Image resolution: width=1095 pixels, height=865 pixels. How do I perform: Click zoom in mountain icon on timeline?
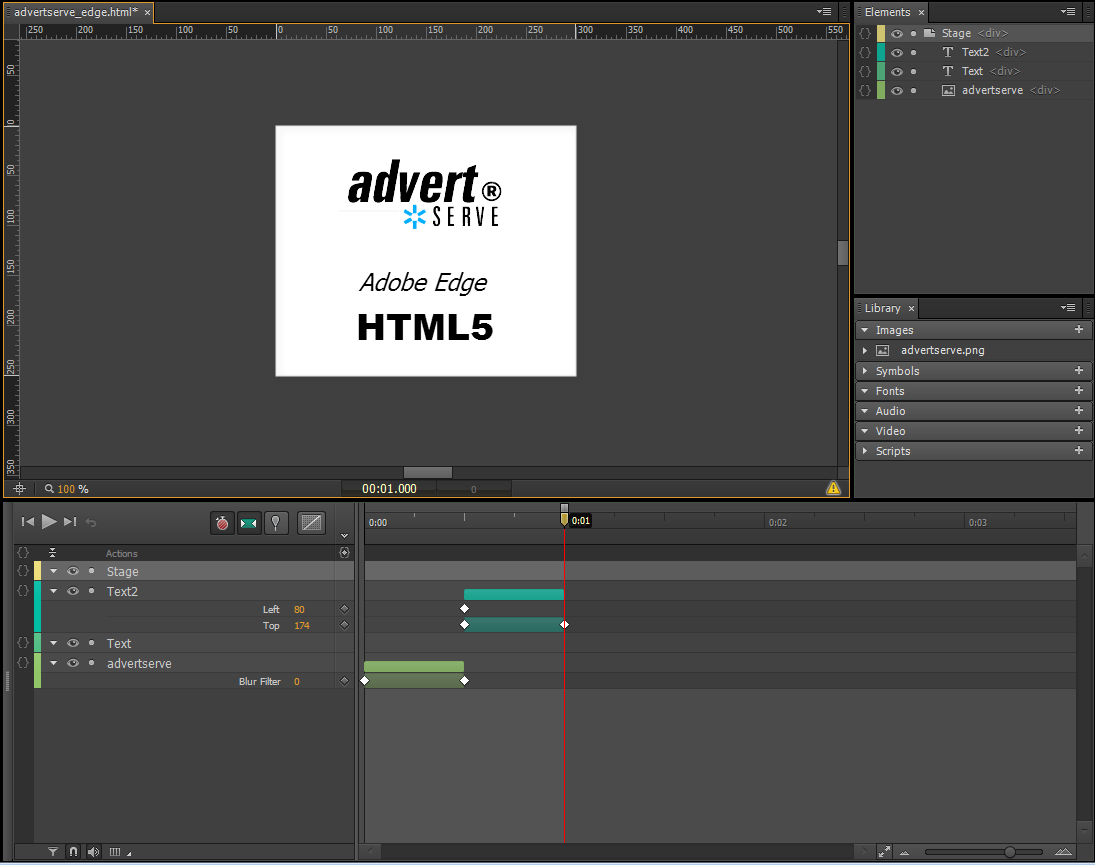click(1064, 852)
